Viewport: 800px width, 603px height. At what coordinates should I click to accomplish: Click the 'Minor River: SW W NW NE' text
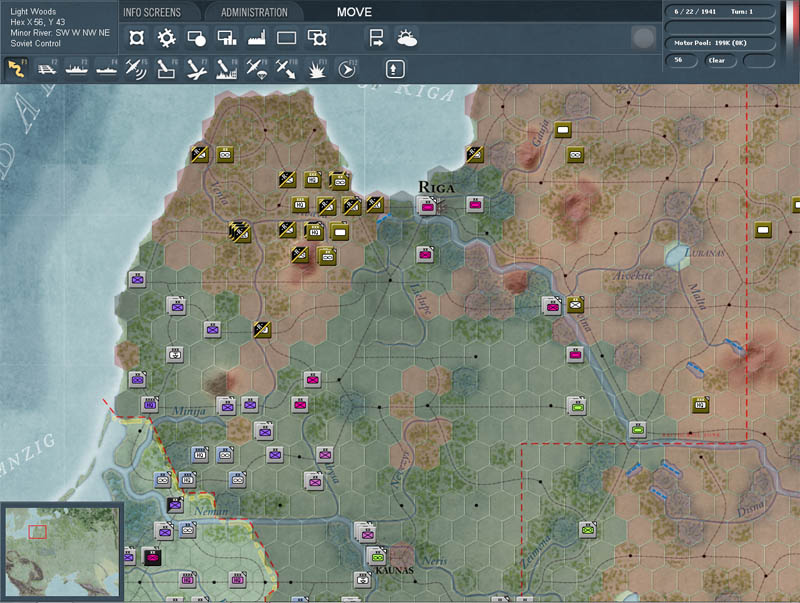(60, 33)
